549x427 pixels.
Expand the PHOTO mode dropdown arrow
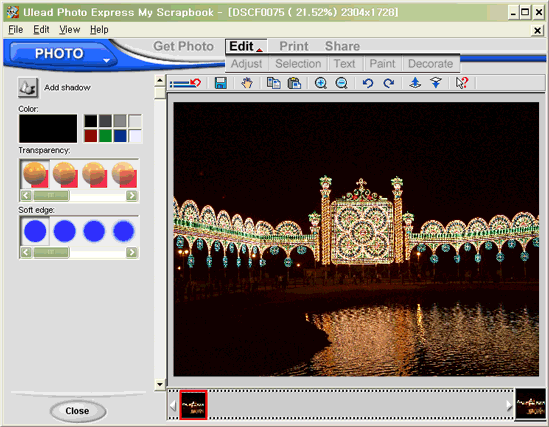(x=106, y=61)
